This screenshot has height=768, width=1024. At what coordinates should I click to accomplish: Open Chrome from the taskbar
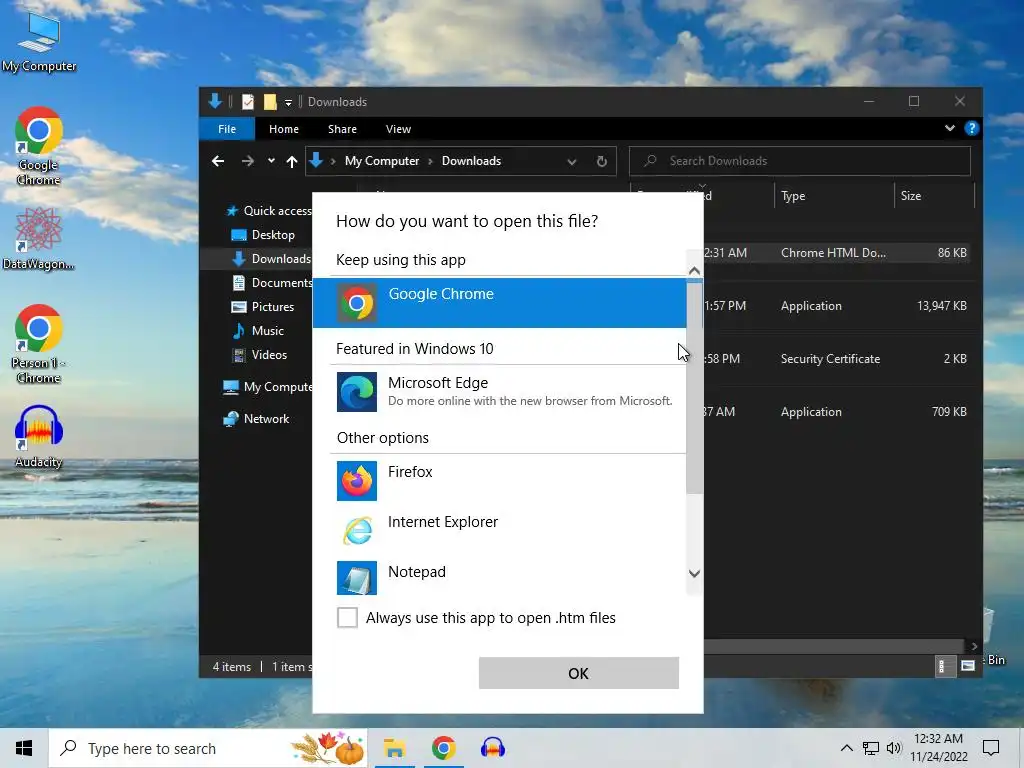tap(443, 748)
